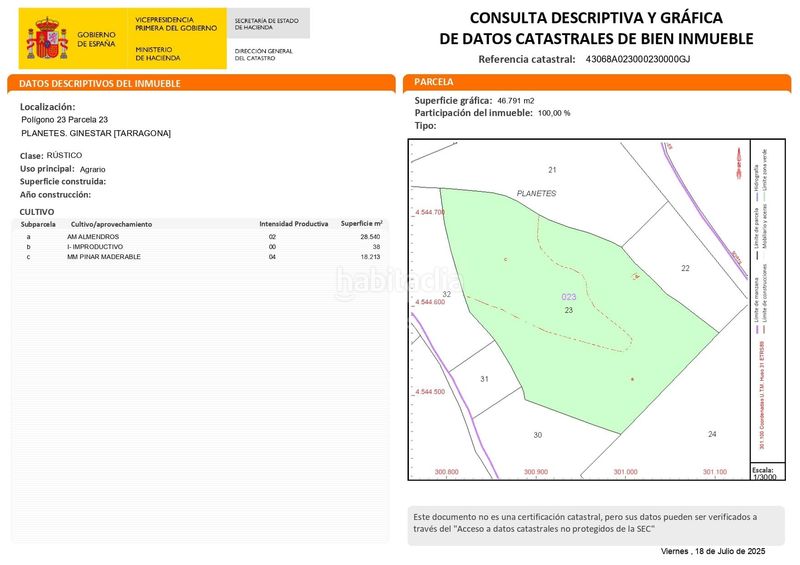Click the 'MINISTERIO DE HACIENDA' logo text
Image resolution: width=800 pixels, height=565 pixels.
(x=158, y=54)
